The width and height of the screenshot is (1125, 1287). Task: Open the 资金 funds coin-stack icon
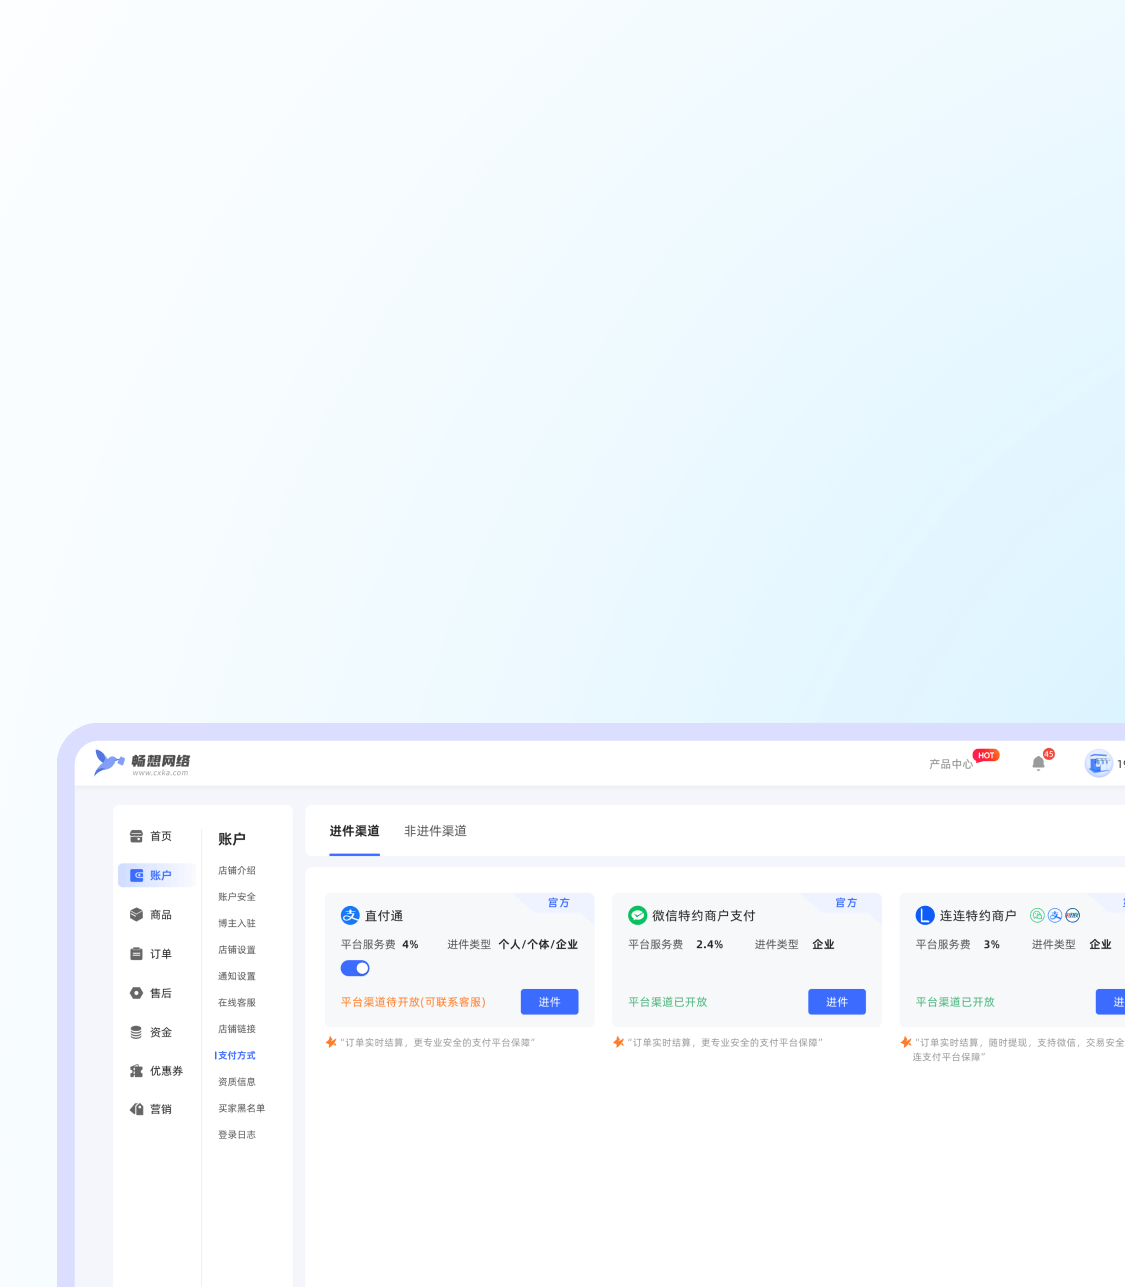pos(136,1032)
